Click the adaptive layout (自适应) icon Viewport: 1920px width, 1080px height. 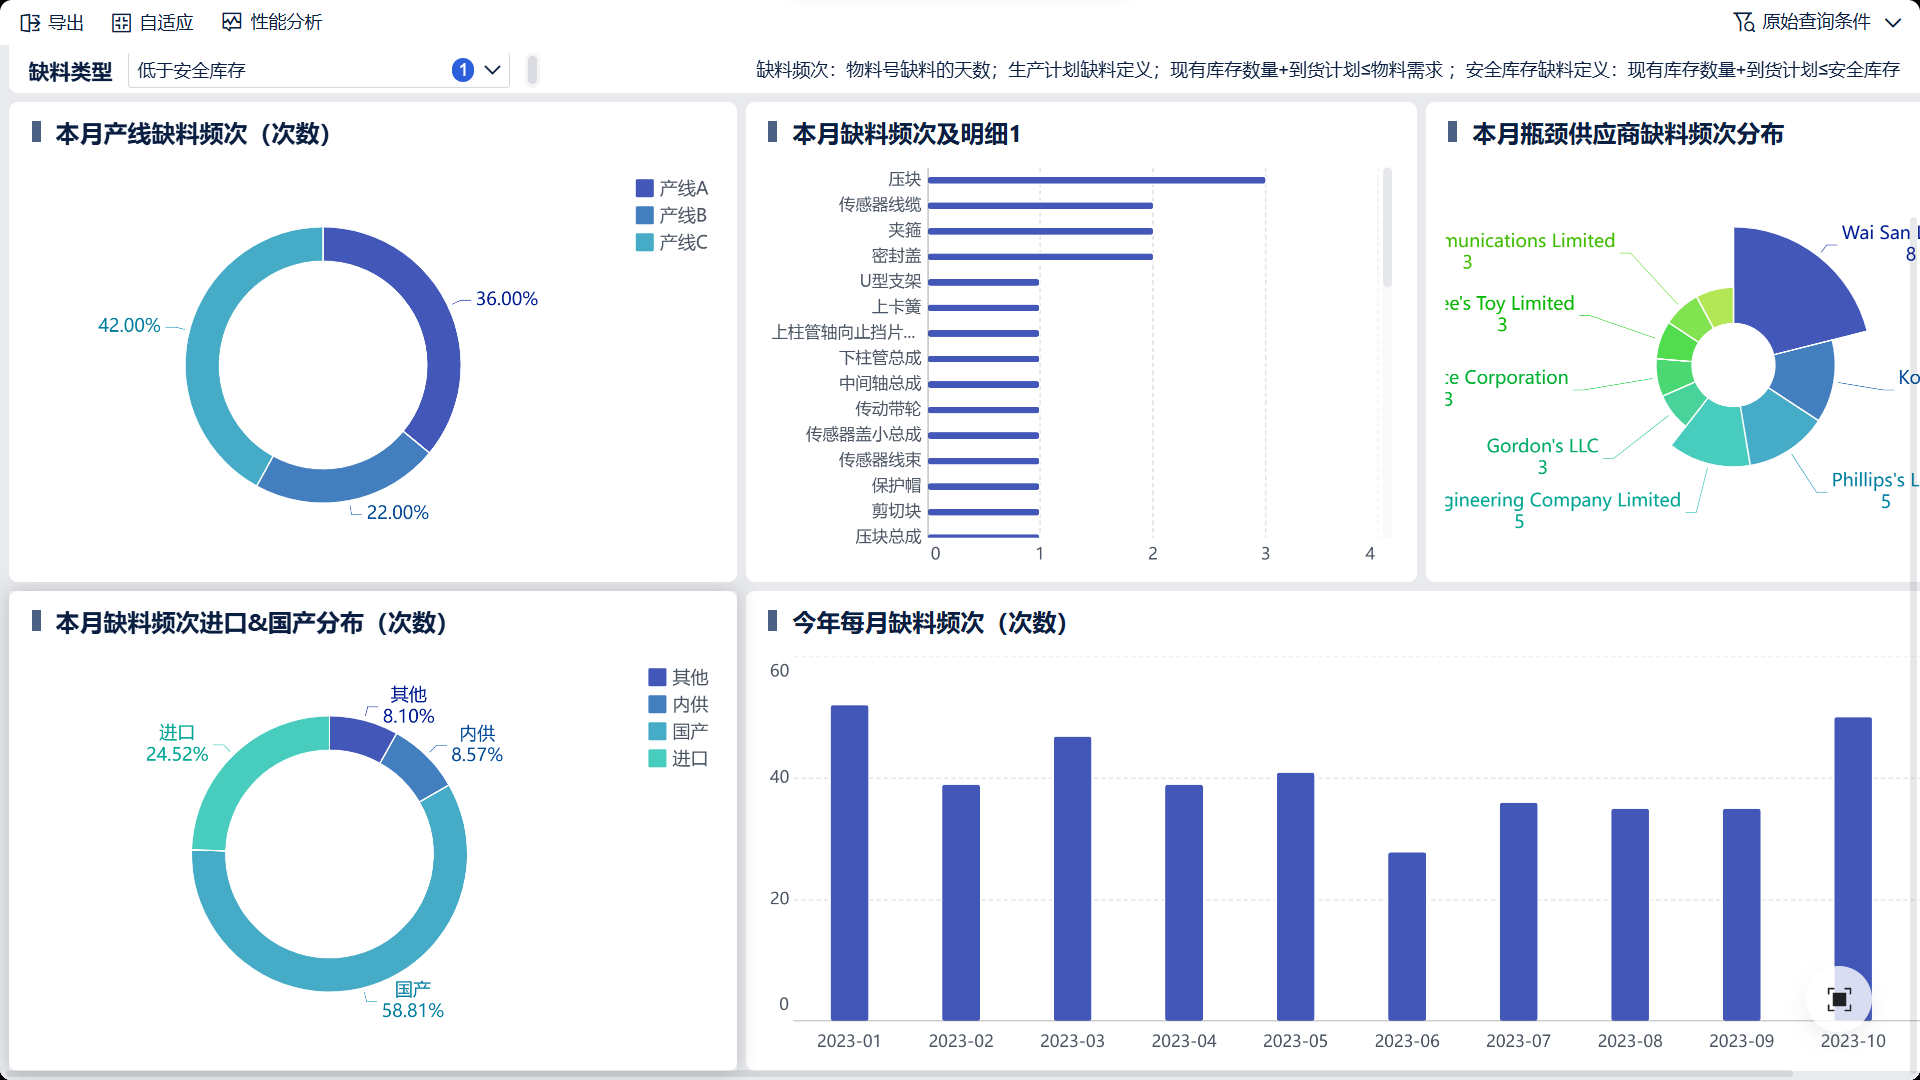coord(121,22)
